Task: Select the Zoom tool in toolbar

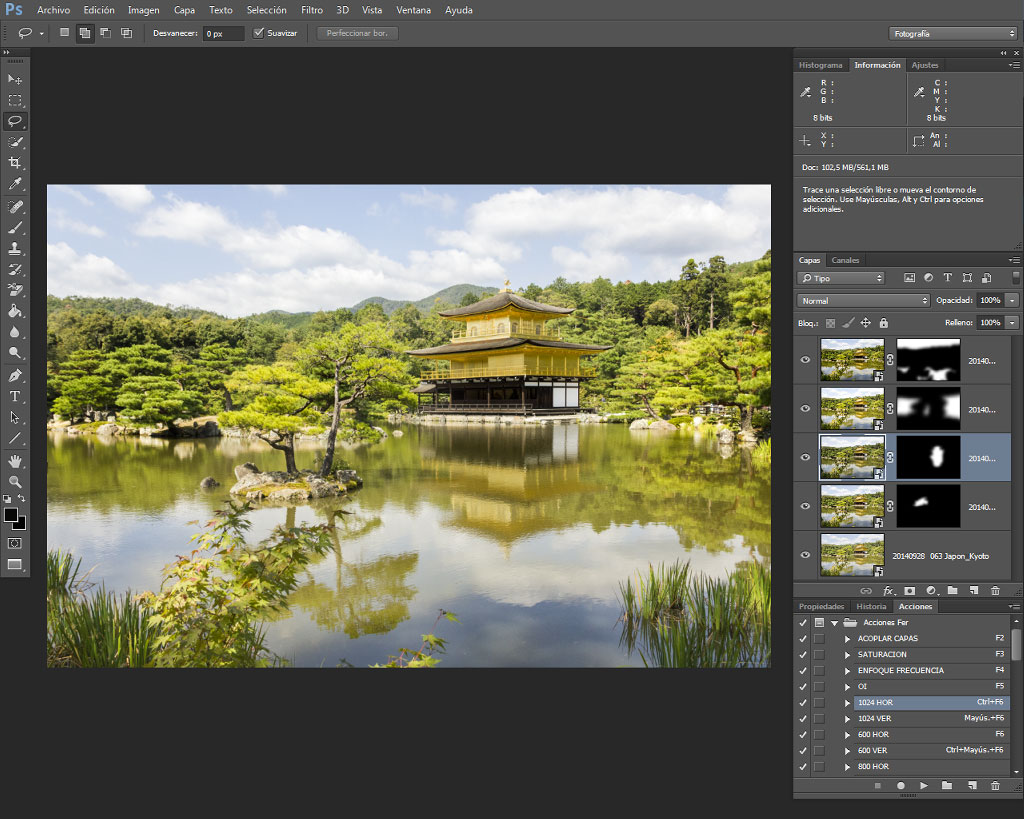Action: pos(15,482)
